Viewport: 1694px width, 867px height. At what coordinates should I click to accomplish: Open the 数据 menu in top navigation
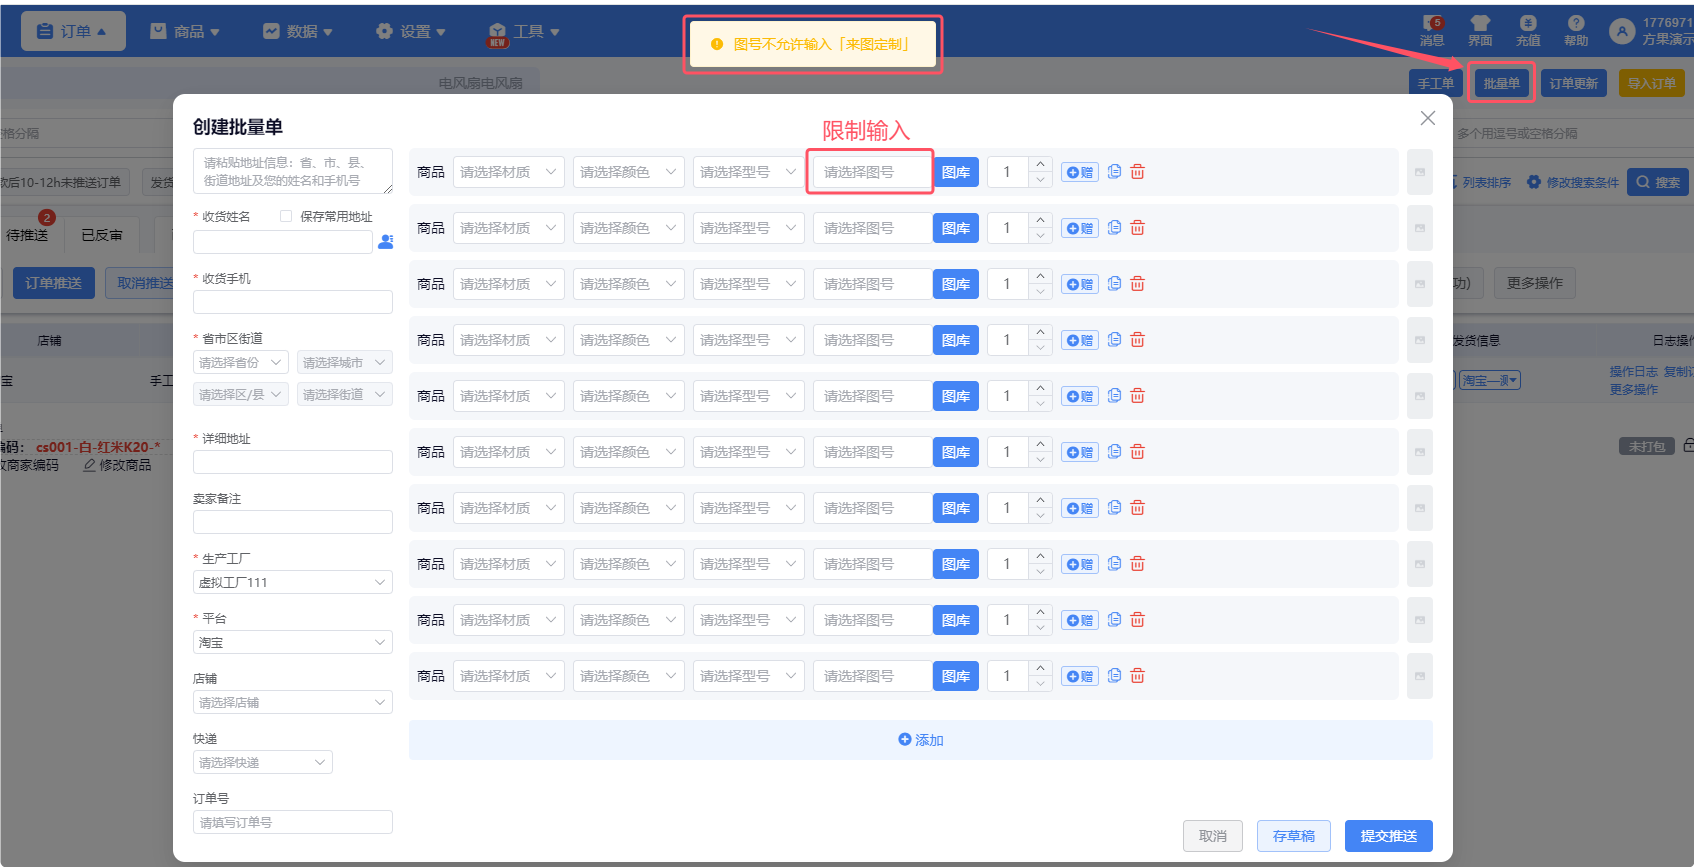[298, 31]
